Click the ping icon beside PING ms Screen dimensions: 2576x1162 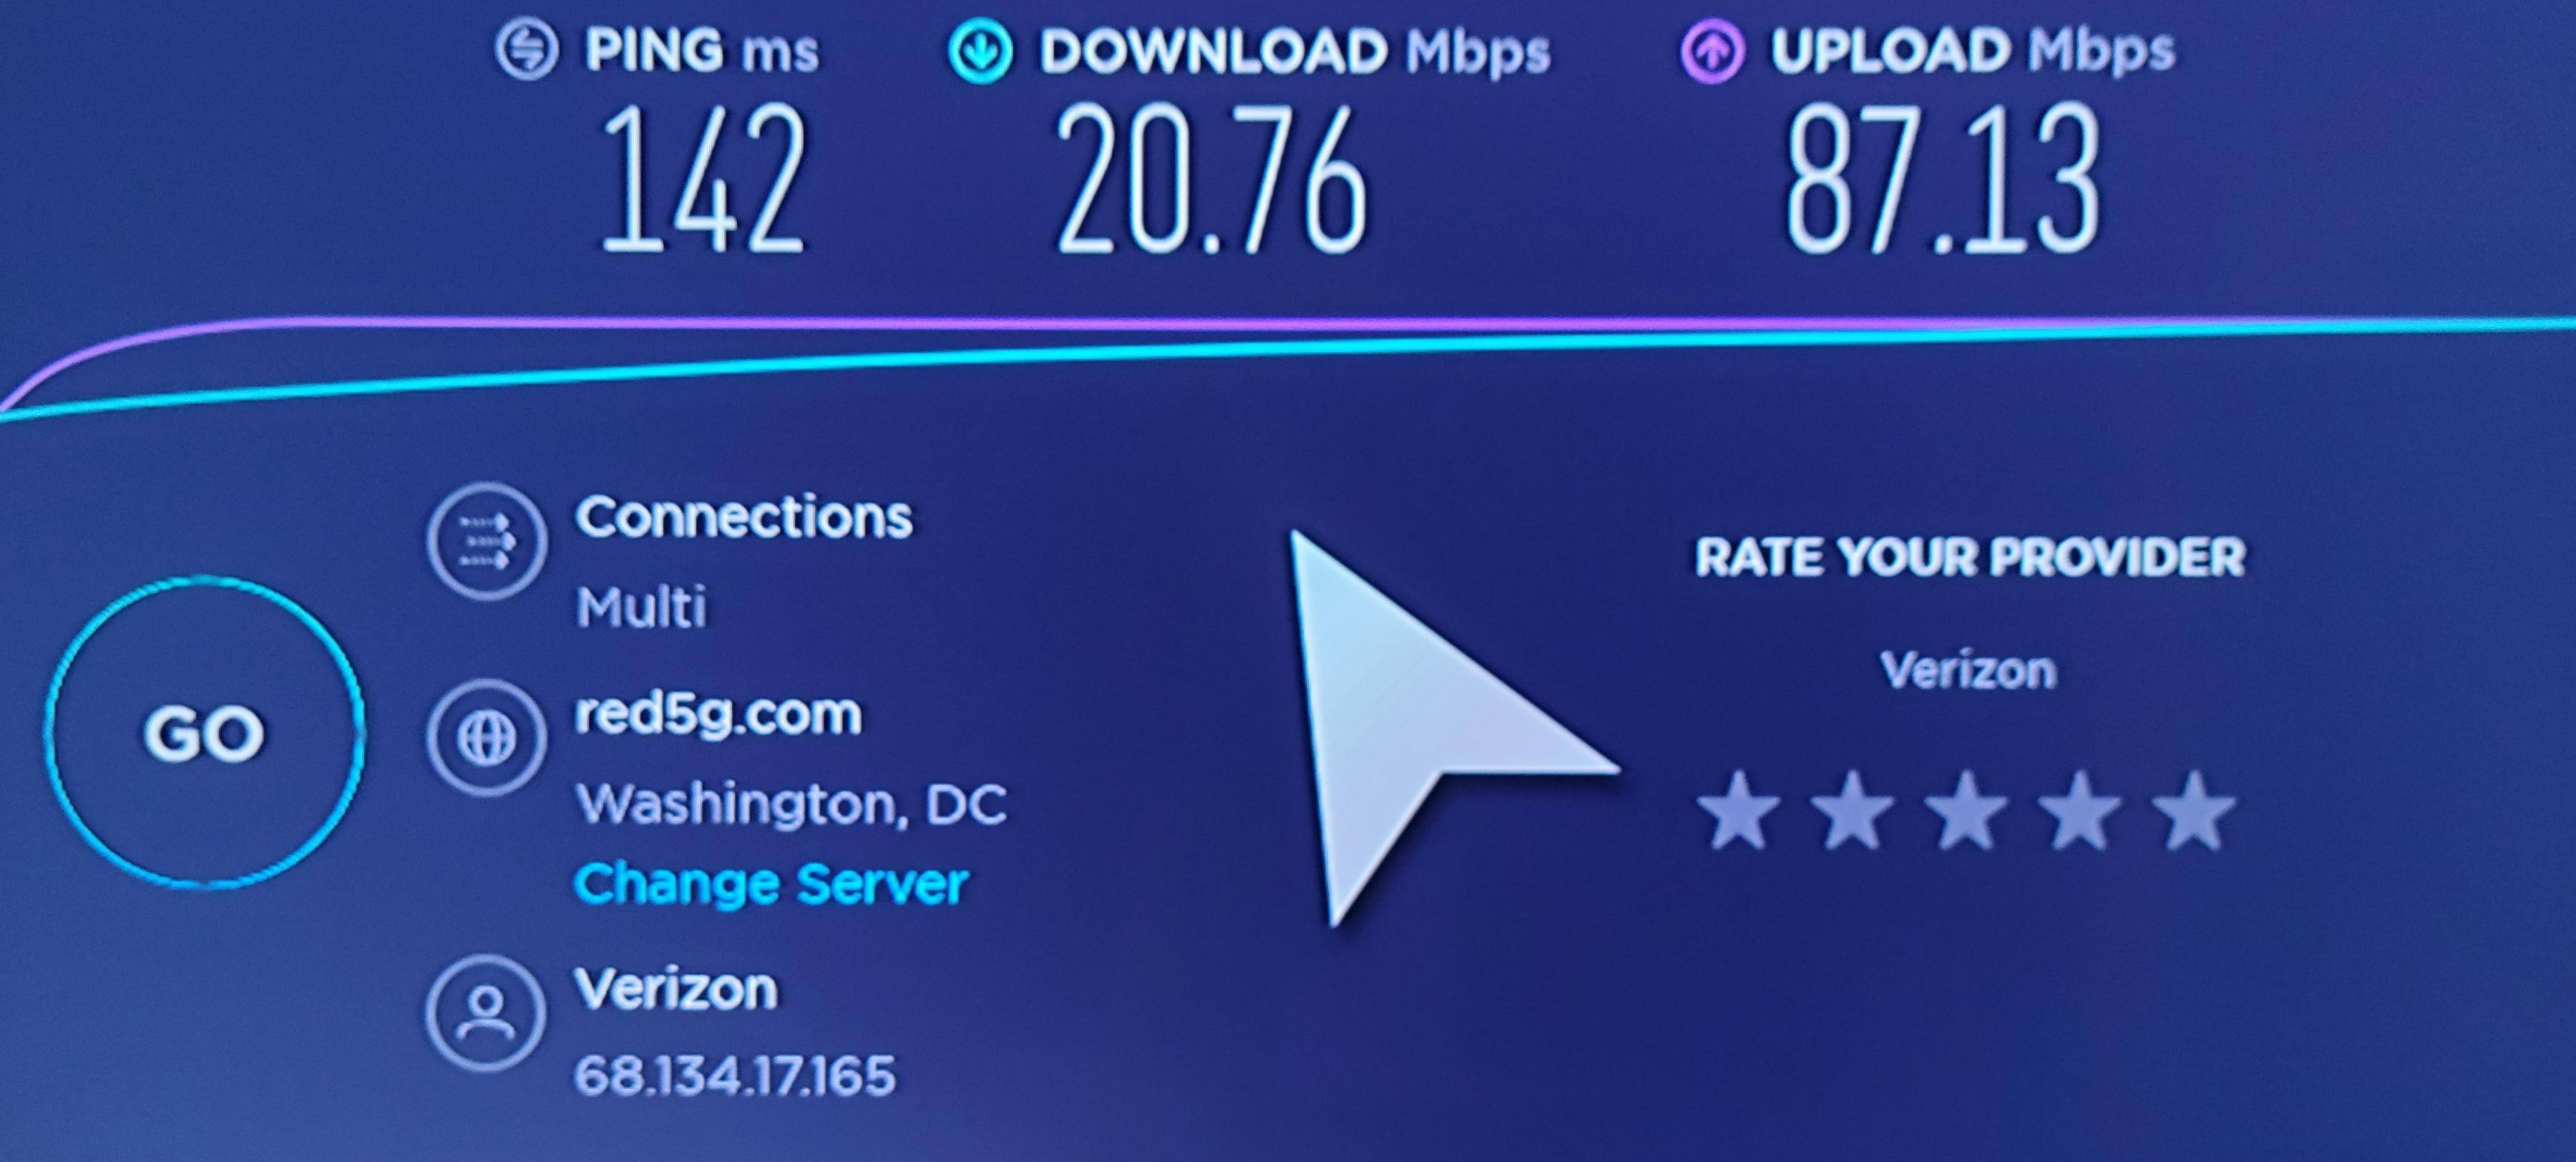coord(526,50)
